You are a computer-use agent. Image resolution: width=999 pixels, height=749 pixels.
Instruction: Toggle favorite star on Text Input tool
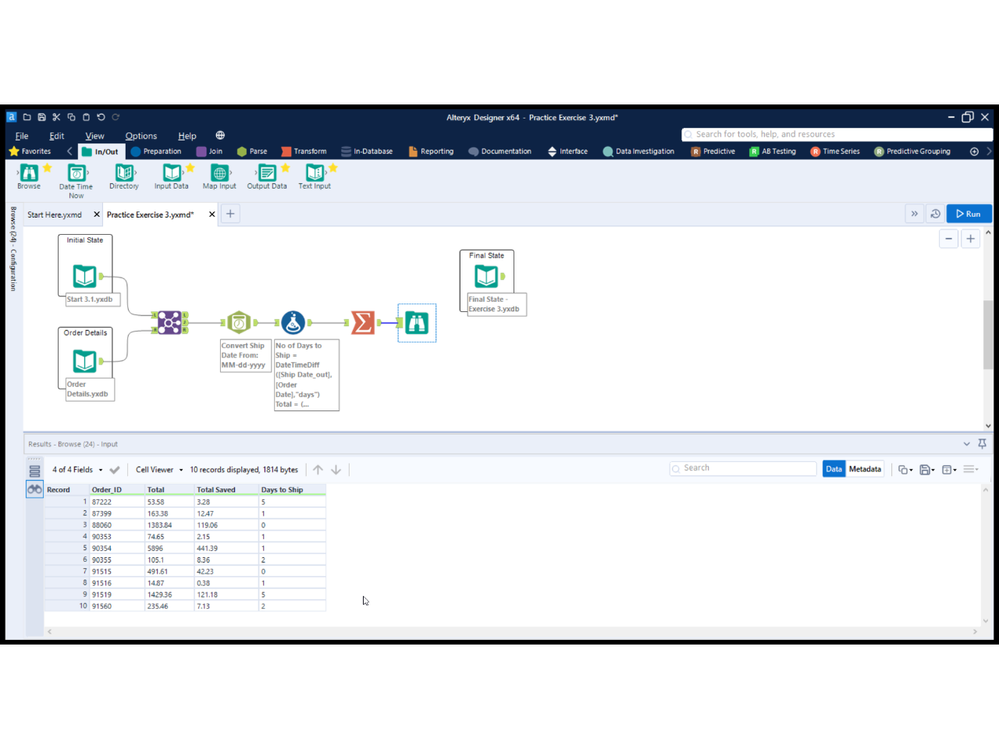333,168
